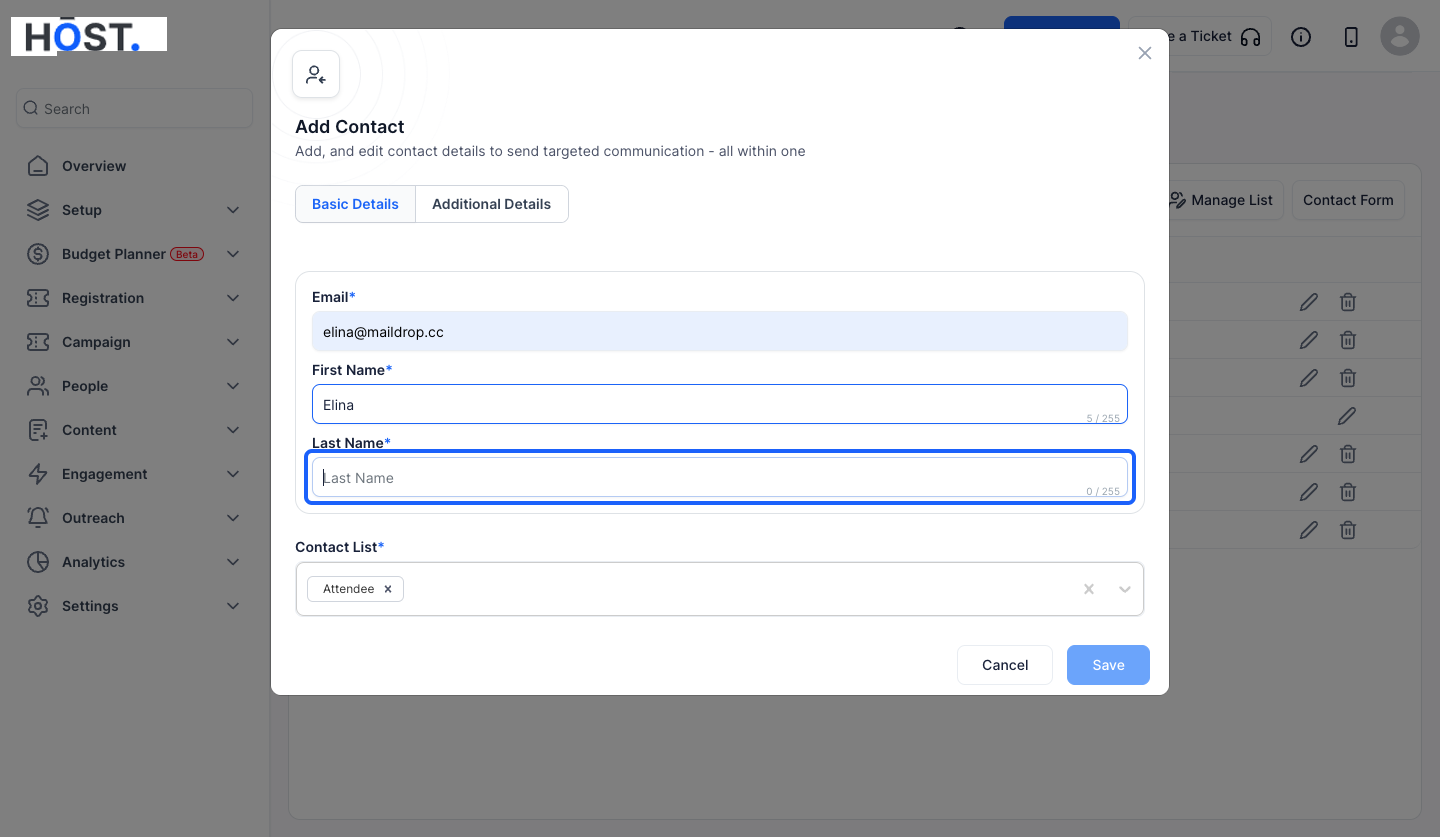
Task: Click the Outreach bell icon
Action: (38, 518)
